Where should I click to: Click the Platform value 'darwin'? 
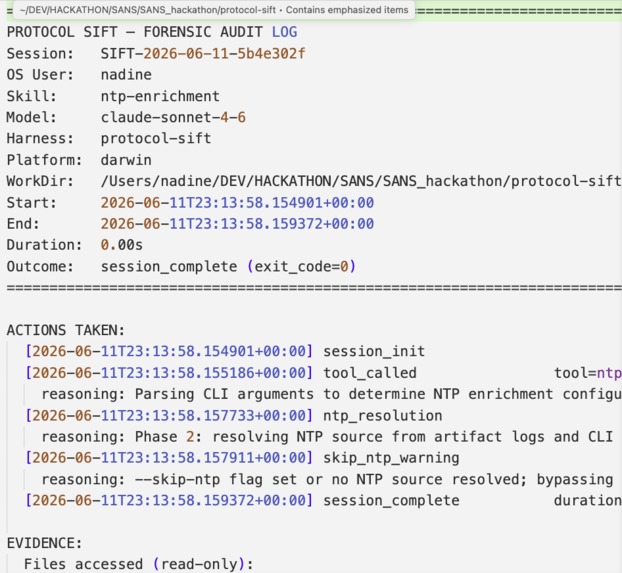(x=126, y=160)
